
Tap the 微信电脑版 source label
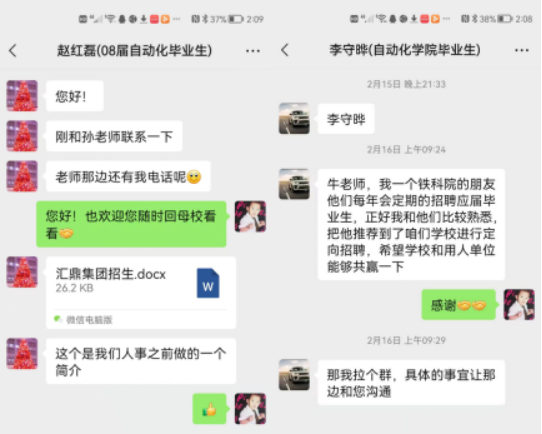pos(89,320)
